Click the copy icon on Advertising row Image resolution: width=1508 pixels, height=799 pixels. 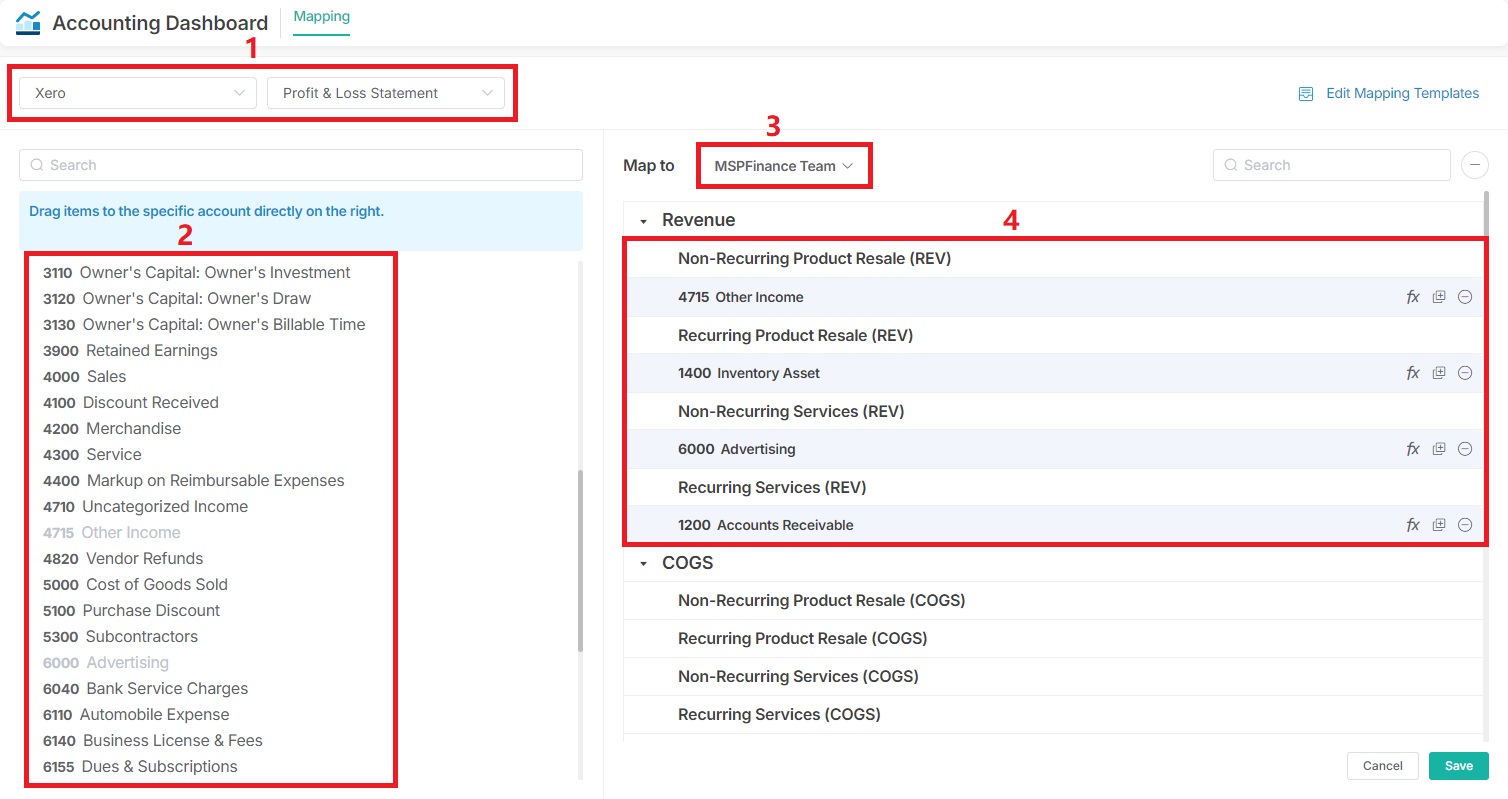(x=1439, y=449)
